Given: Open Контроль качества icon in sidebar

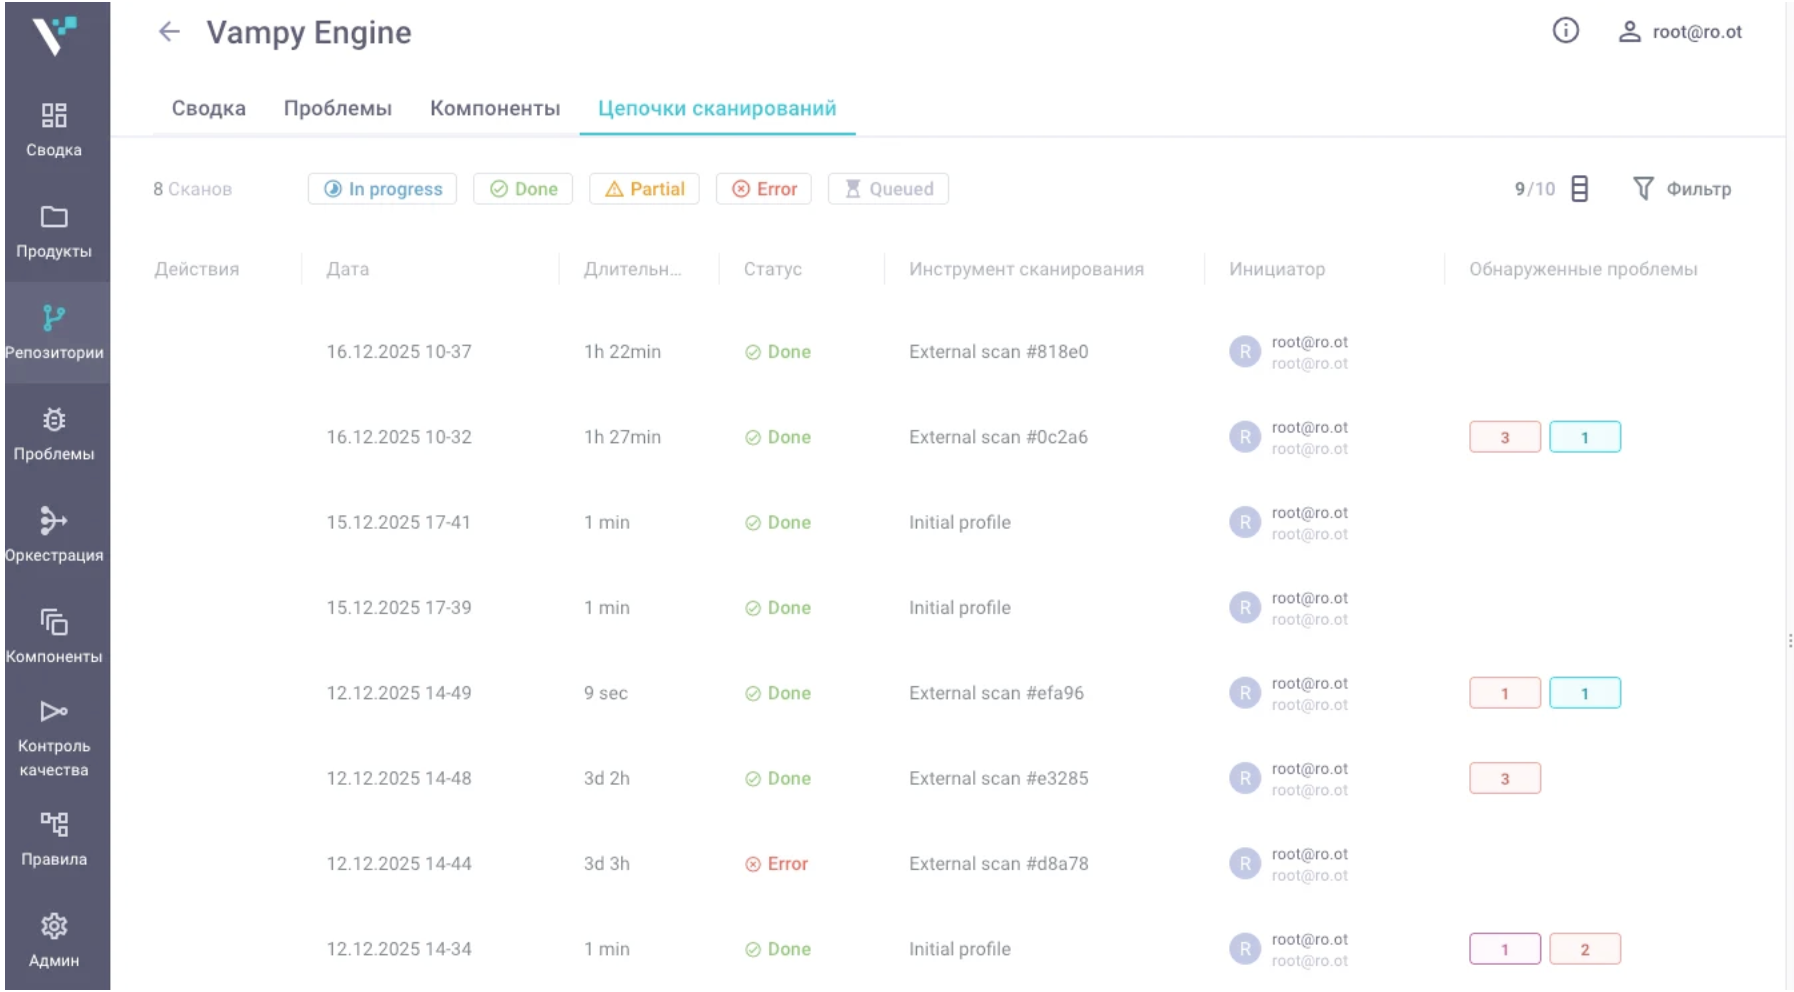Looking at the screenshot, I should [x=54, y=712].
